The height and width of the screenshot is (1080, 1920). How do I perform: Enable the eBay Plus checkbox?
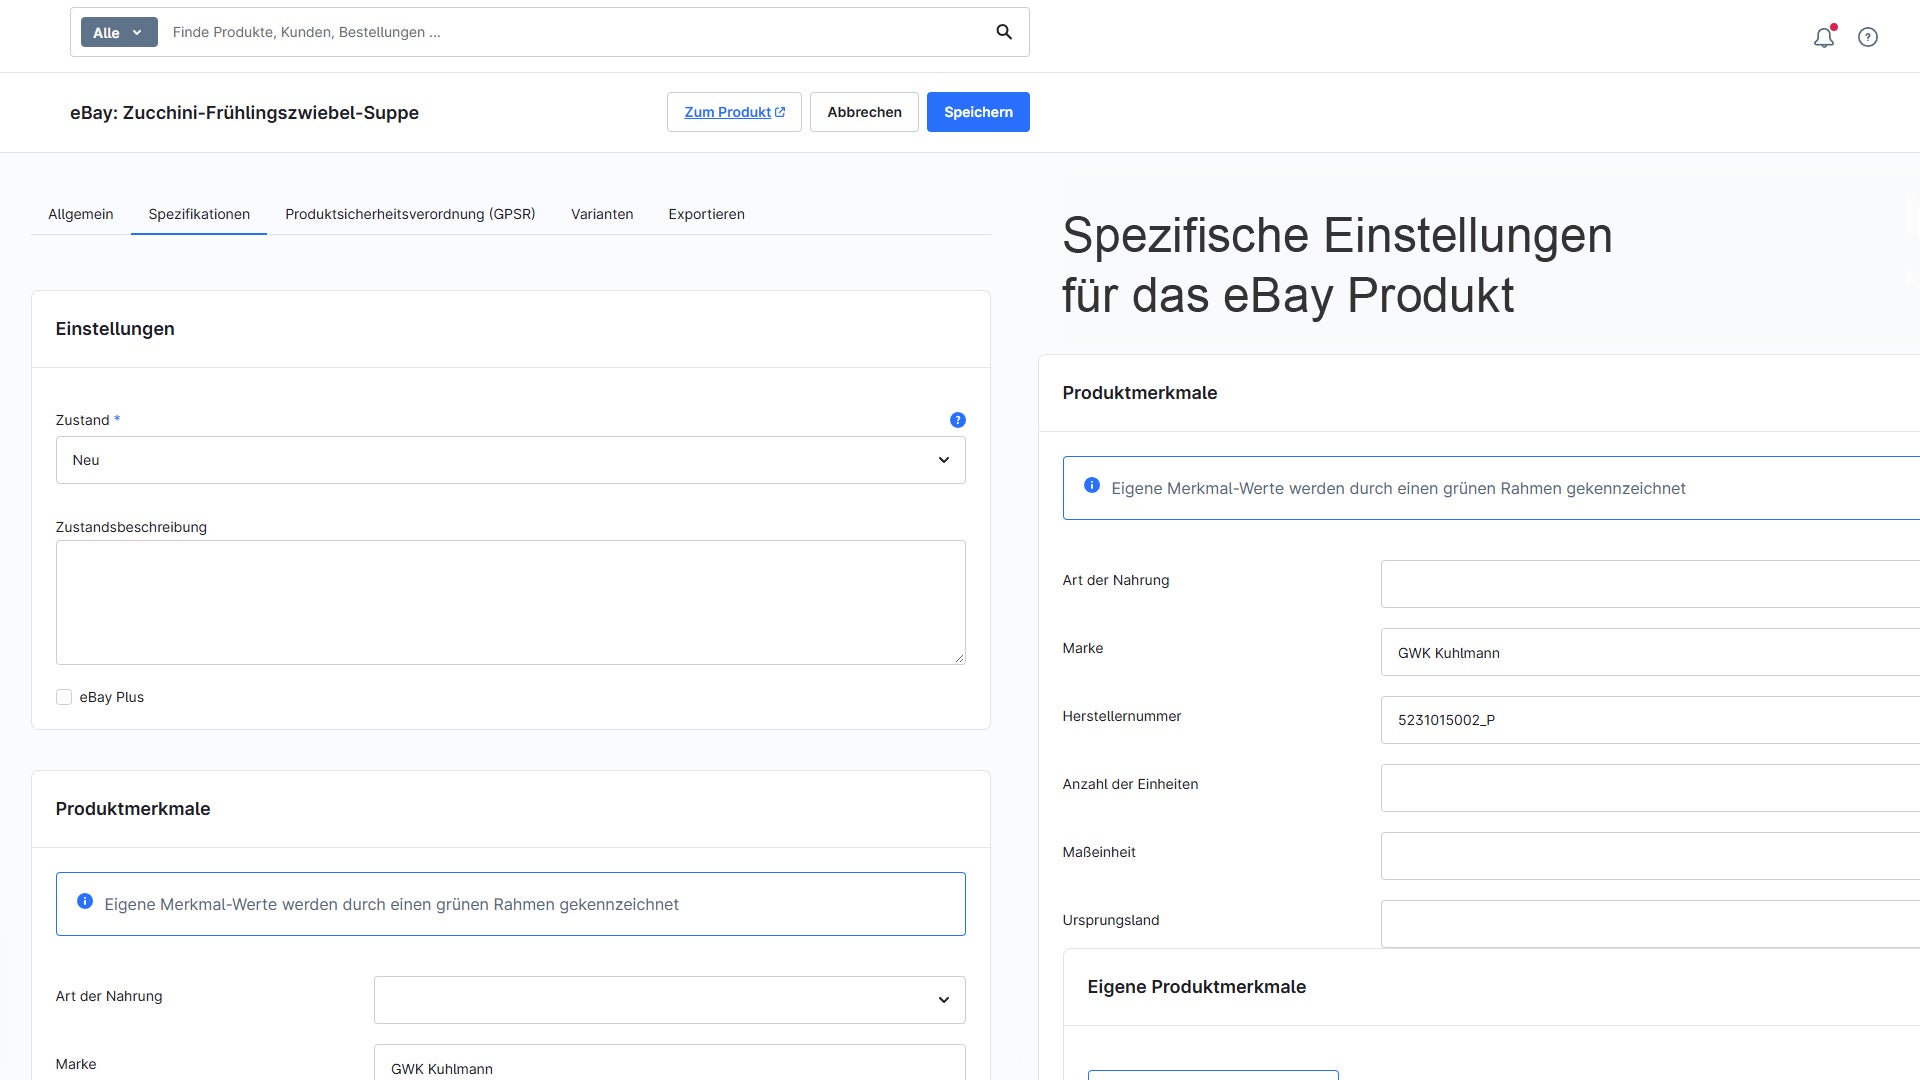coord(64,697)
